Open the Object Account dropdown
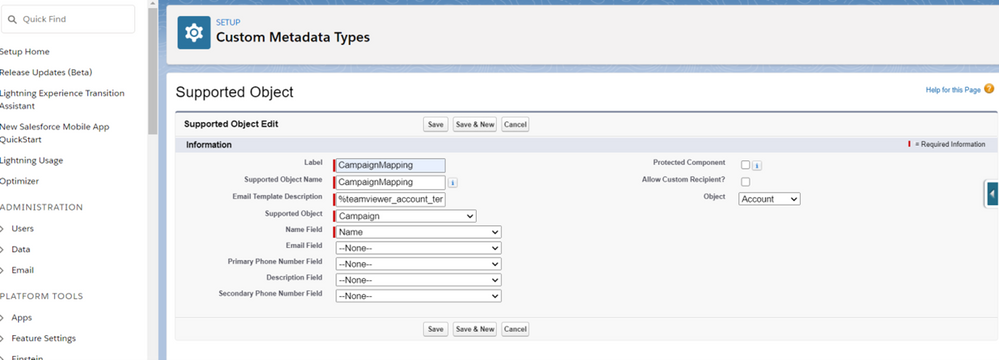This screenshot has height=360, width=999. pos(770,199)
